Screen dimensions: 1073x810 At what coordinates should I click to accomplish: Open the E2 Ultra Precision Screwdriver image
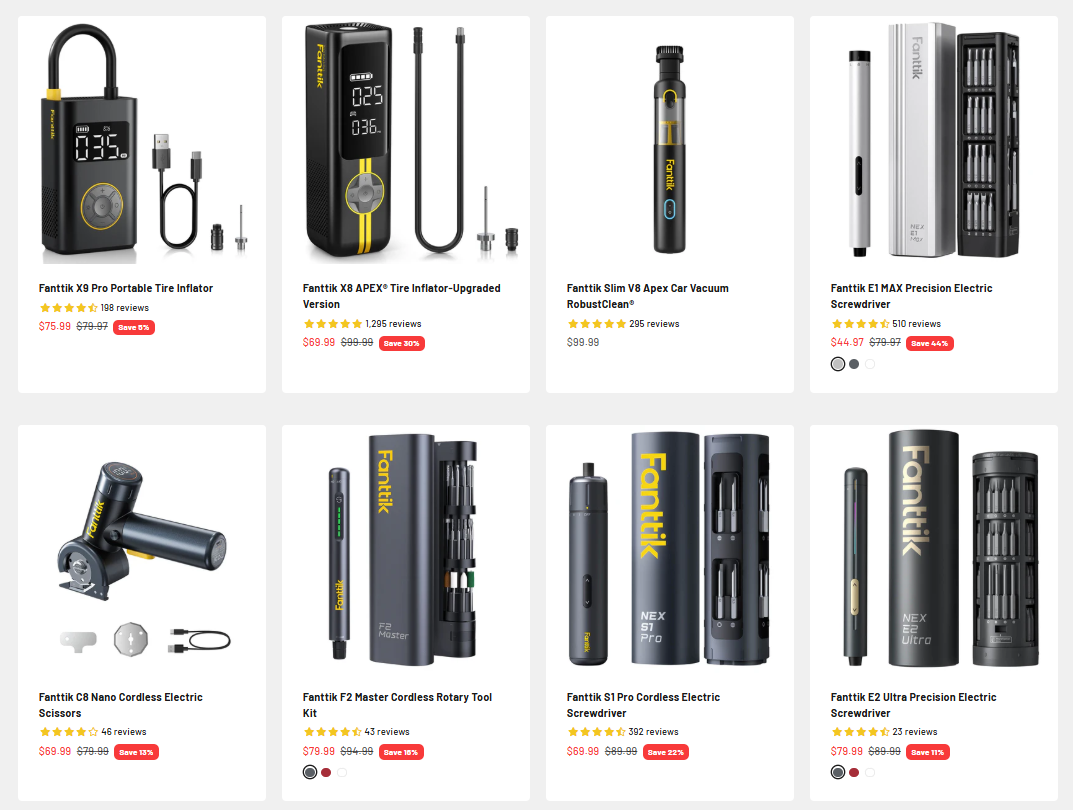[x=933, y=550]
